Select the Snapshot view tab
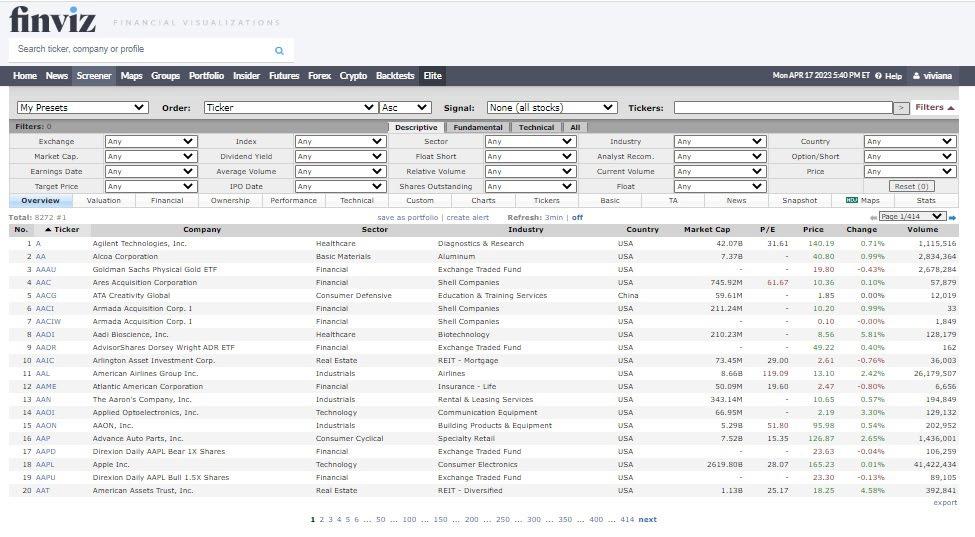The height and width of the screenshot is (537, 975). point(800,201)
